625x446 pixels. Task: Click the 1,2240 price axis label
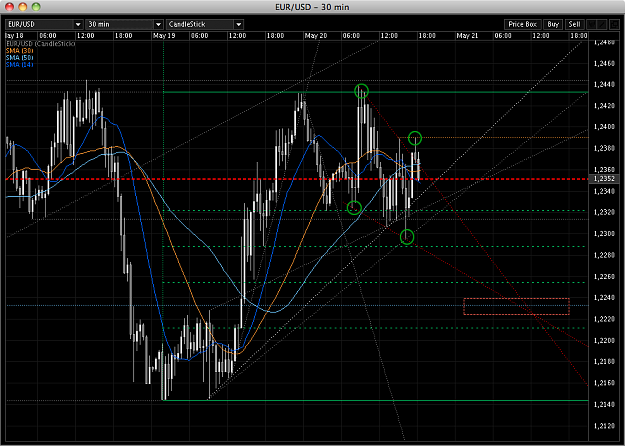click(604, 297)
